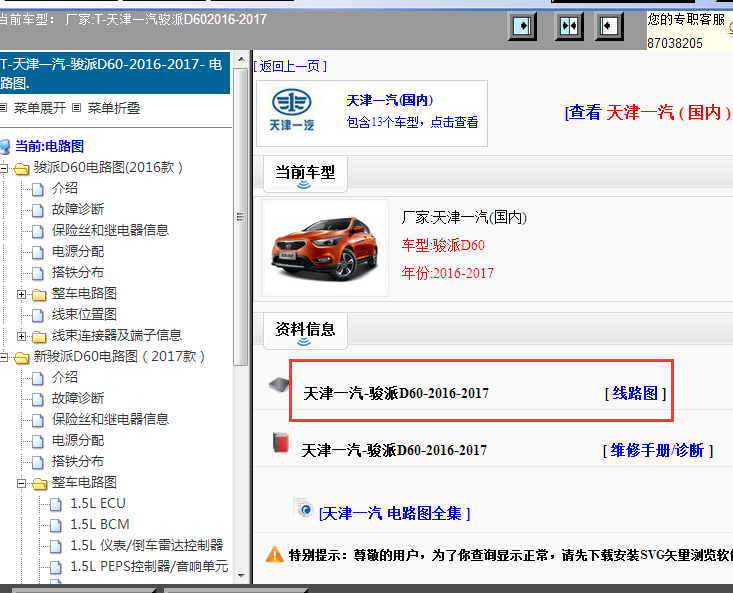Click customer service number 87038205
This screenshot has width=733, height=593.
(675, 43)
